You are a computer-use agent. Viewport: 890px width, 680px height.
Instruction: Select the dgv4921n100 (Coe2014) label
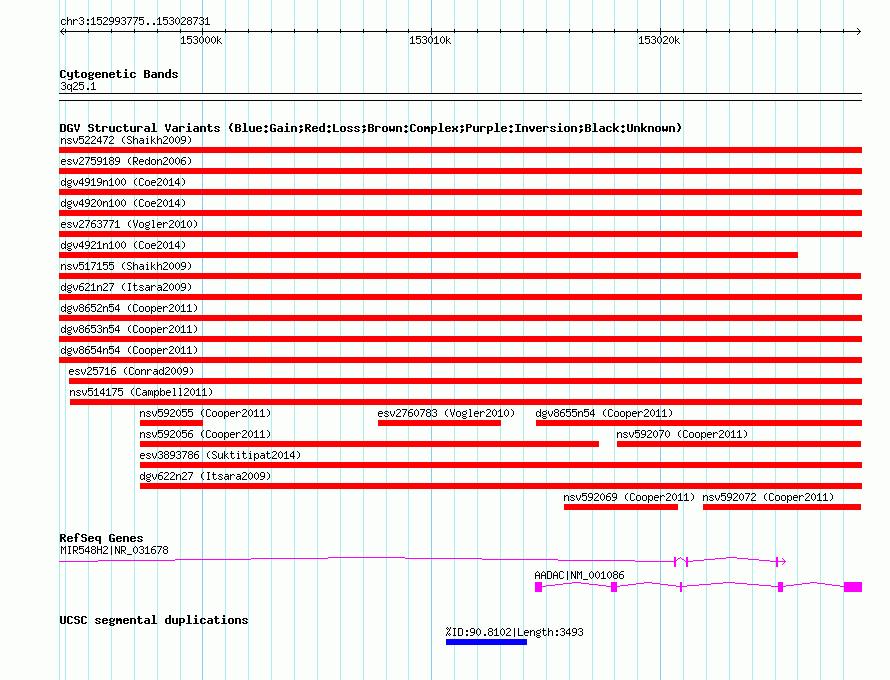point(123,245)
